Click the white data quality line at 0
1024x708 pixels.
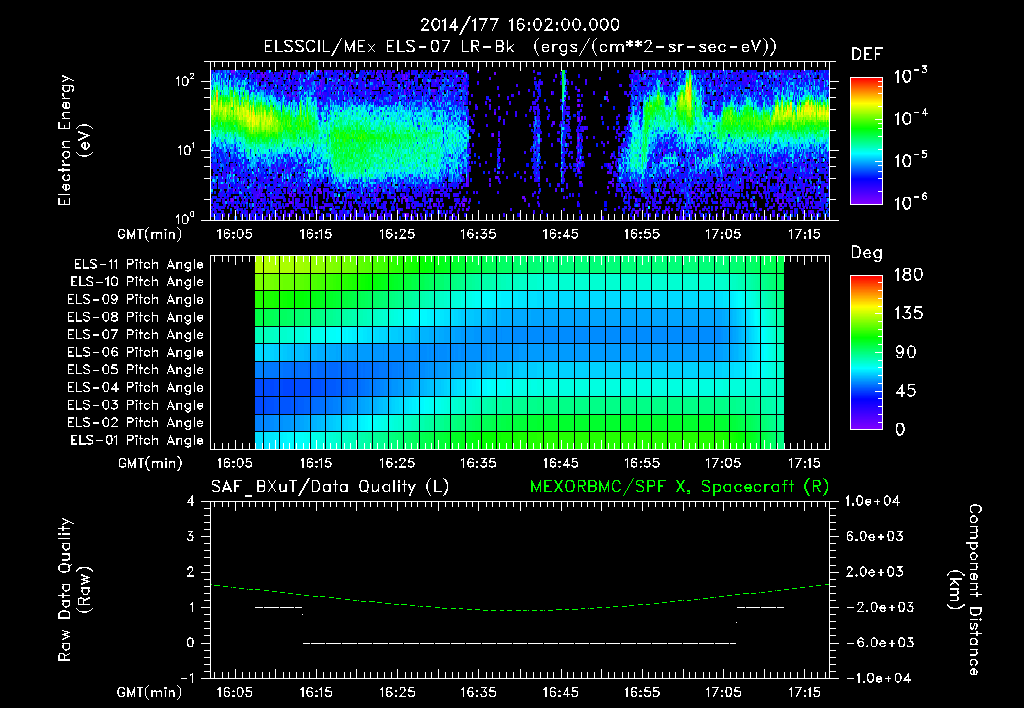click(519, 643)
